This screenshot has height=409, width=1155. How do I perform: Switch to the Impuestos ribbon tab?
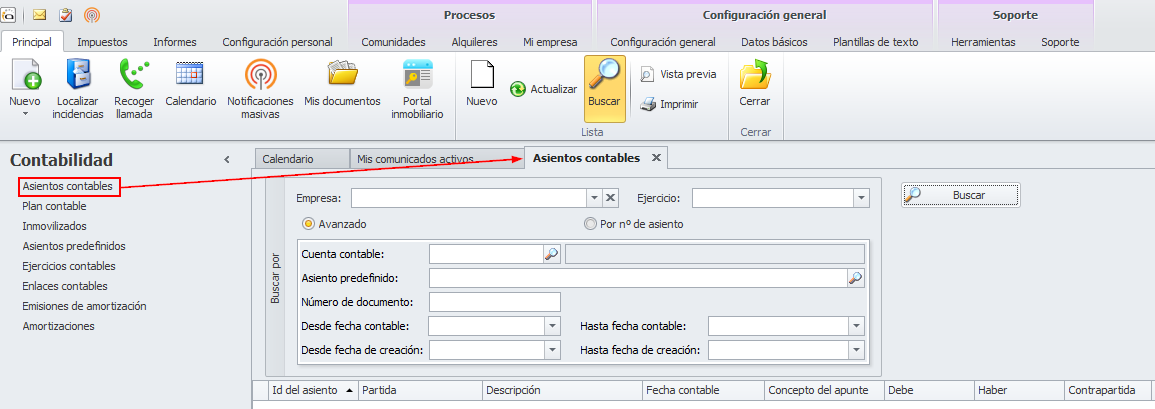point(102,42)
